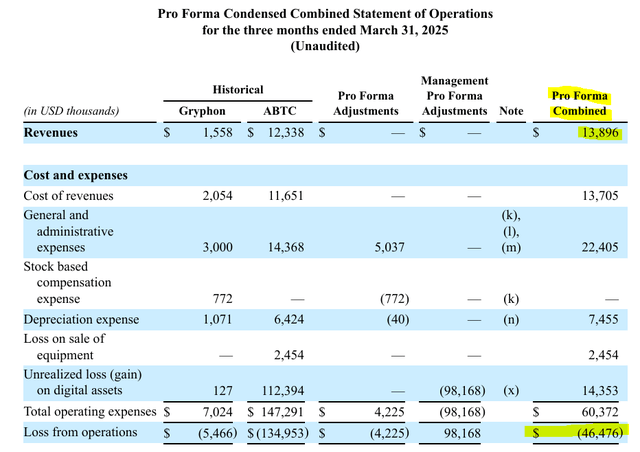Click the 'Cost and expenses' heading
640x452 pixels.
[76, 175]
